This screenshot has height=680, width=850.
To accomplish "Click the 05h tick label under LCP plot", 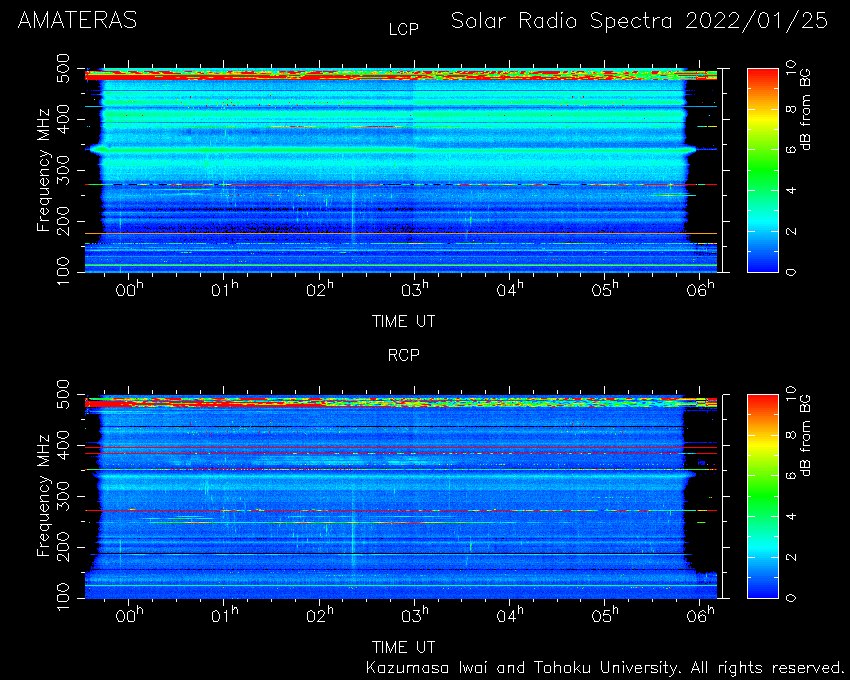I will (605, 288).
